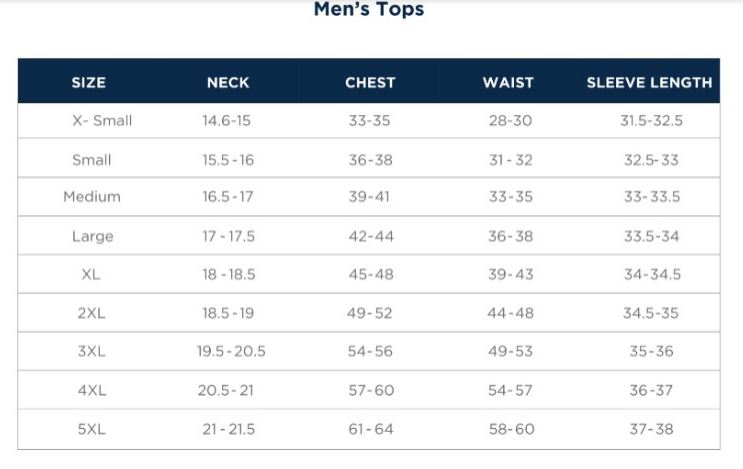The width and height of the screenshot is (743, 469).
Task: Click the neck value 19.5-20.5
Action: point(231,352)
